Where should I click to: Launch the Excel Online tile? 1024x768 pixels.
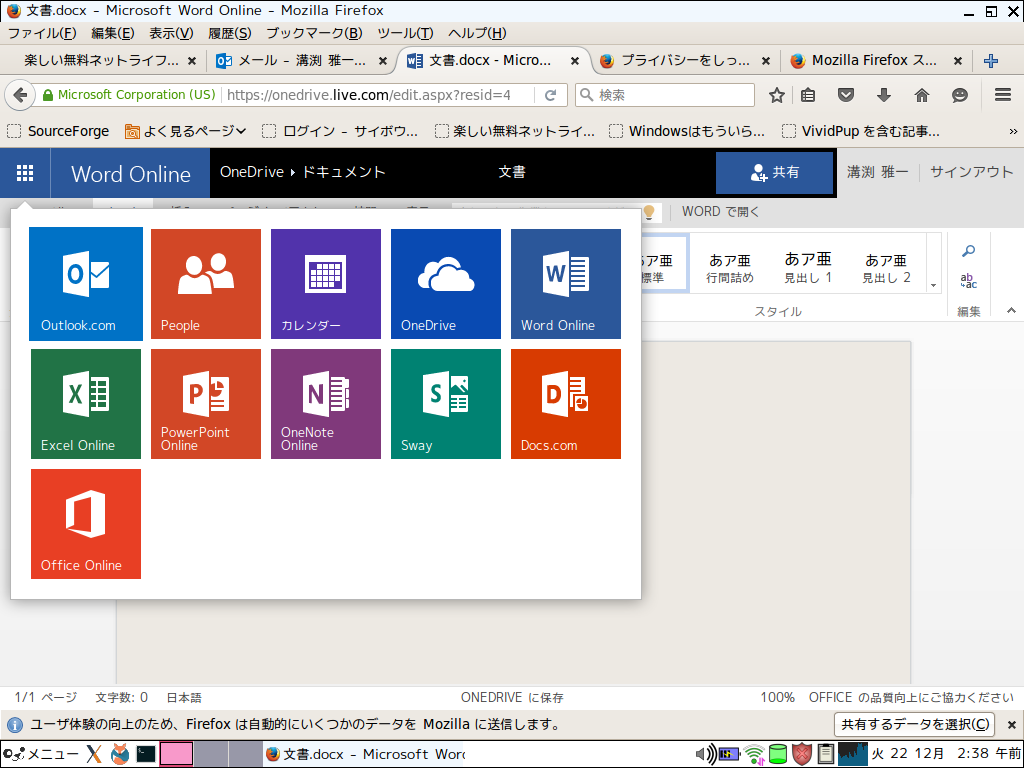[86, 404]
